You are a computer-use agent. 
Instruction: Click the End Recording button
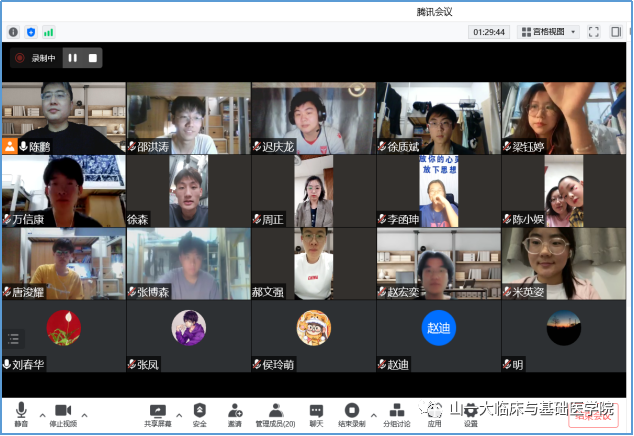[351, 414]
